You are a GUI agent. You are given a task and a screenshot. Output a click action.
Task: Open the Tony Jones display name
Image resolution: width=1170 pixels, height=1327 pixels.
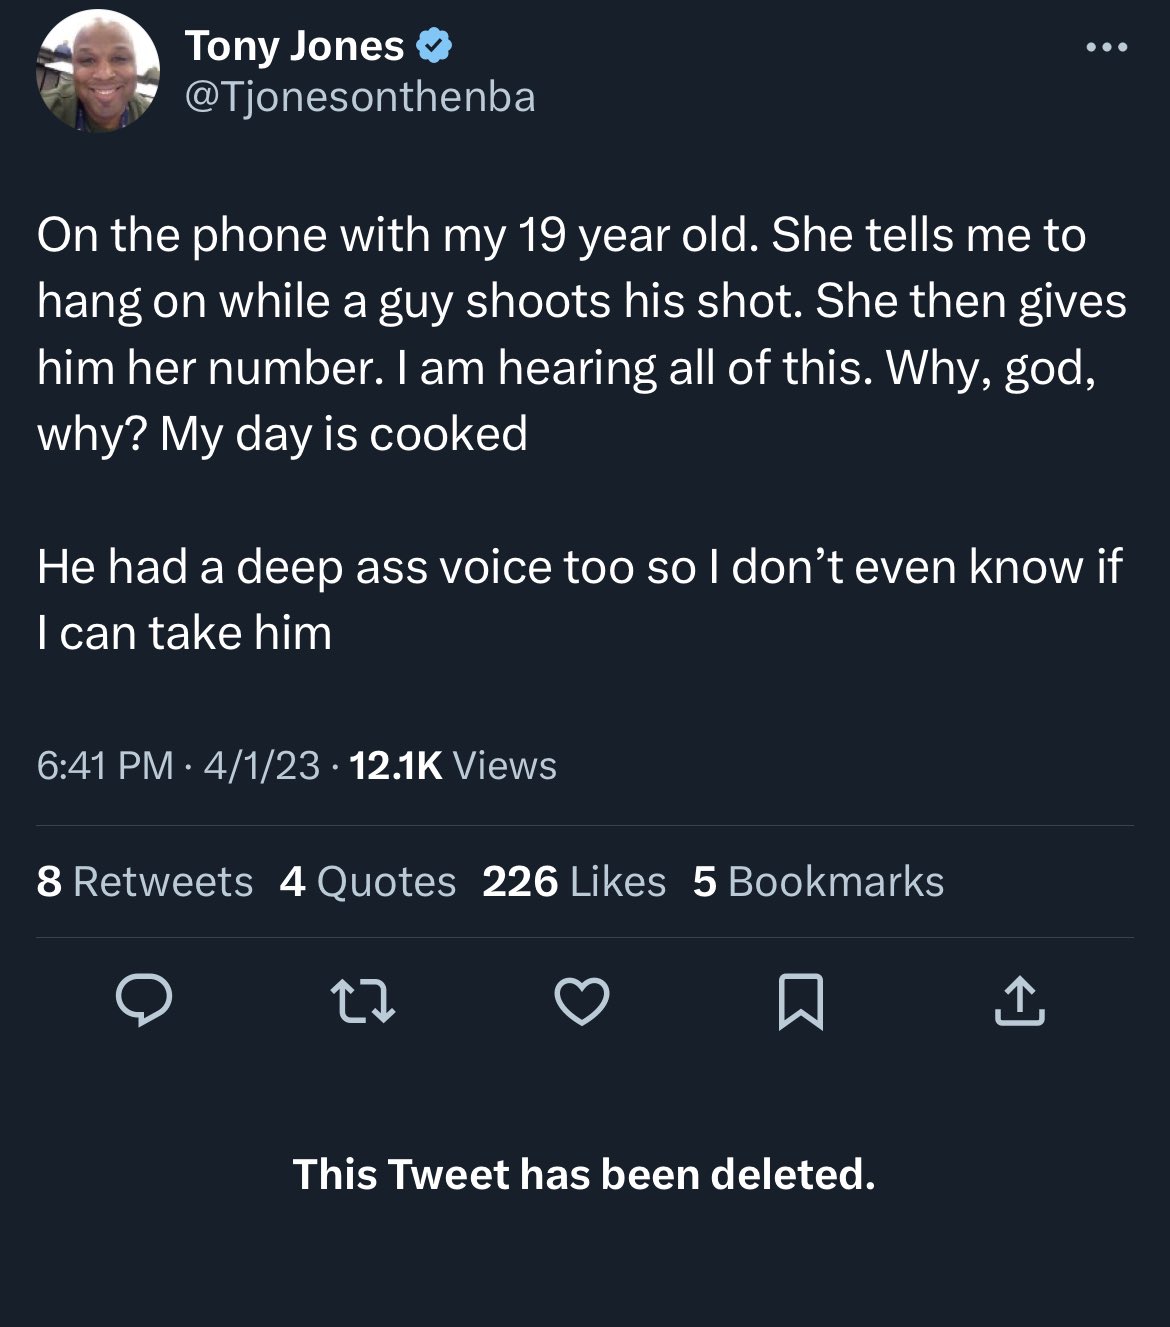(x=294, y=46)
